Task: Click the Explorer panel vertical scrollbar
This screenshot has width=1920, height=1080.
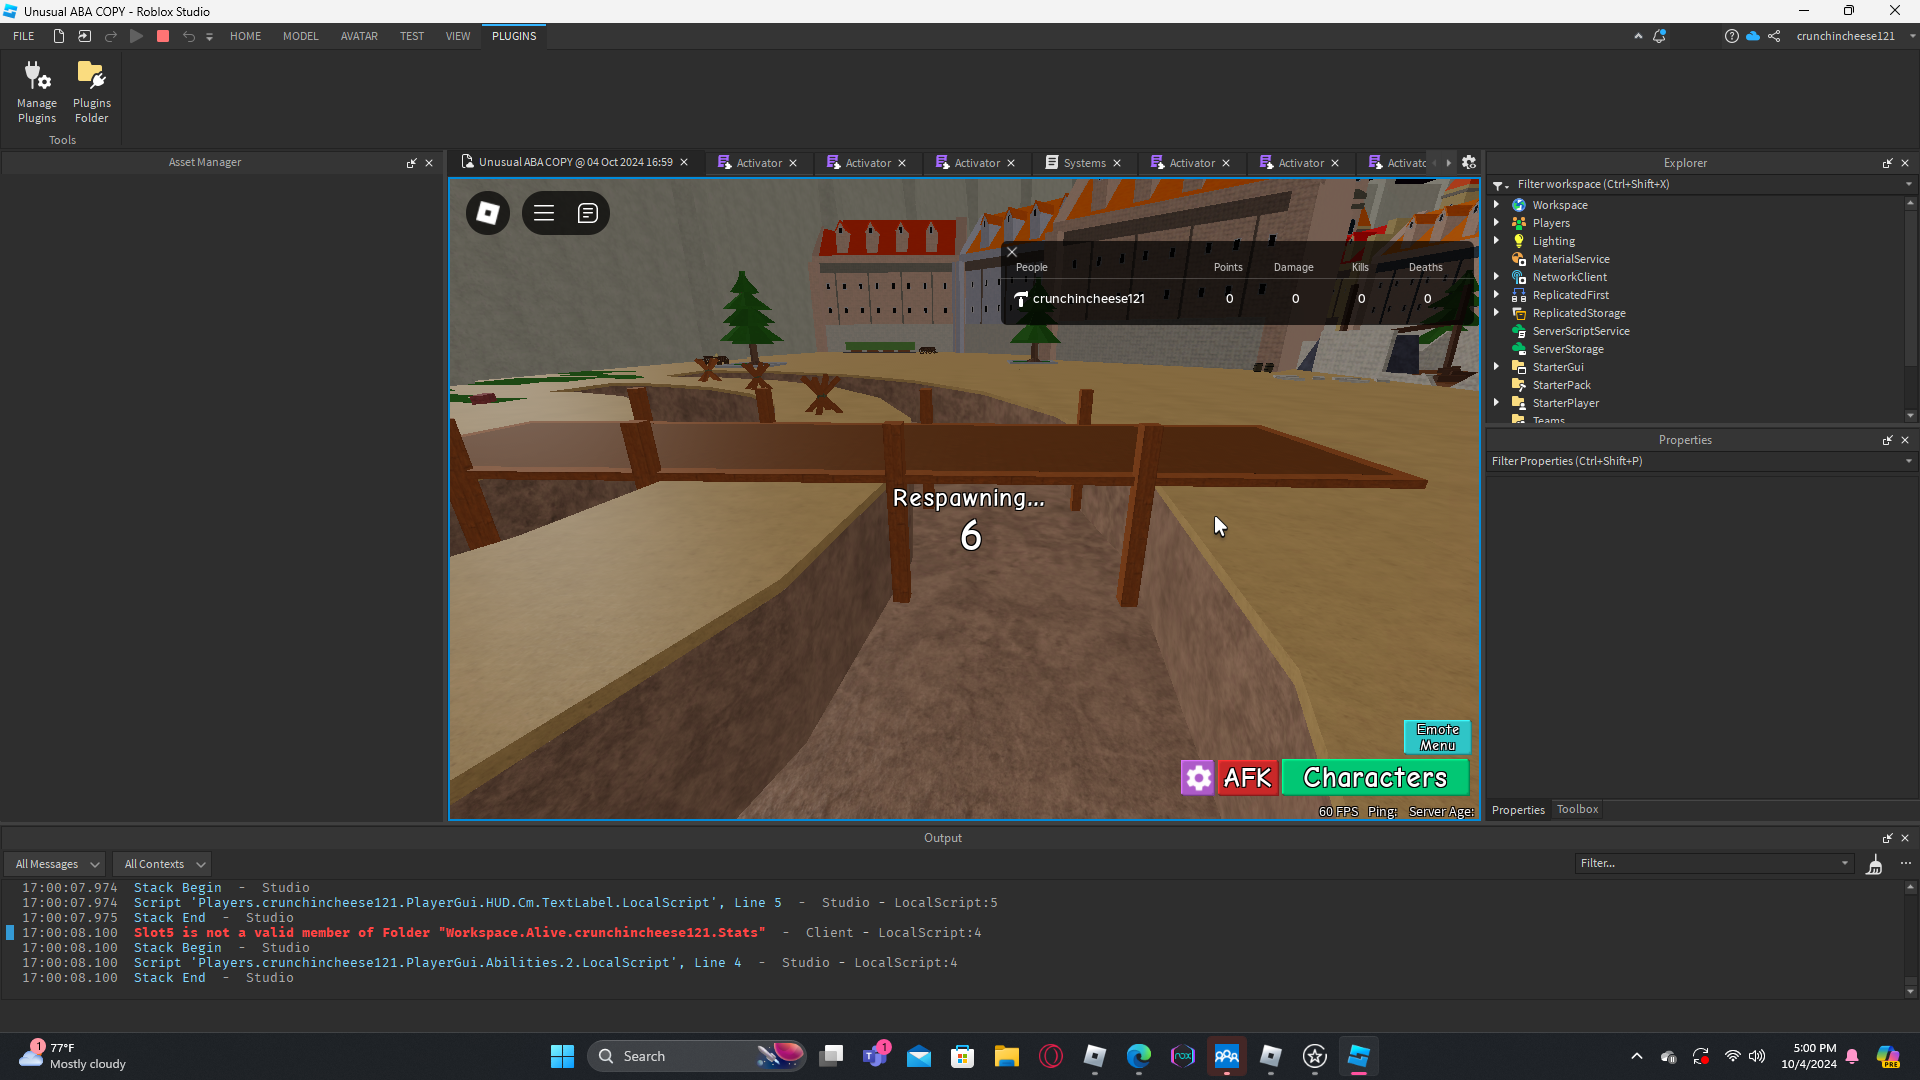Action: [x=1910, y=309]
